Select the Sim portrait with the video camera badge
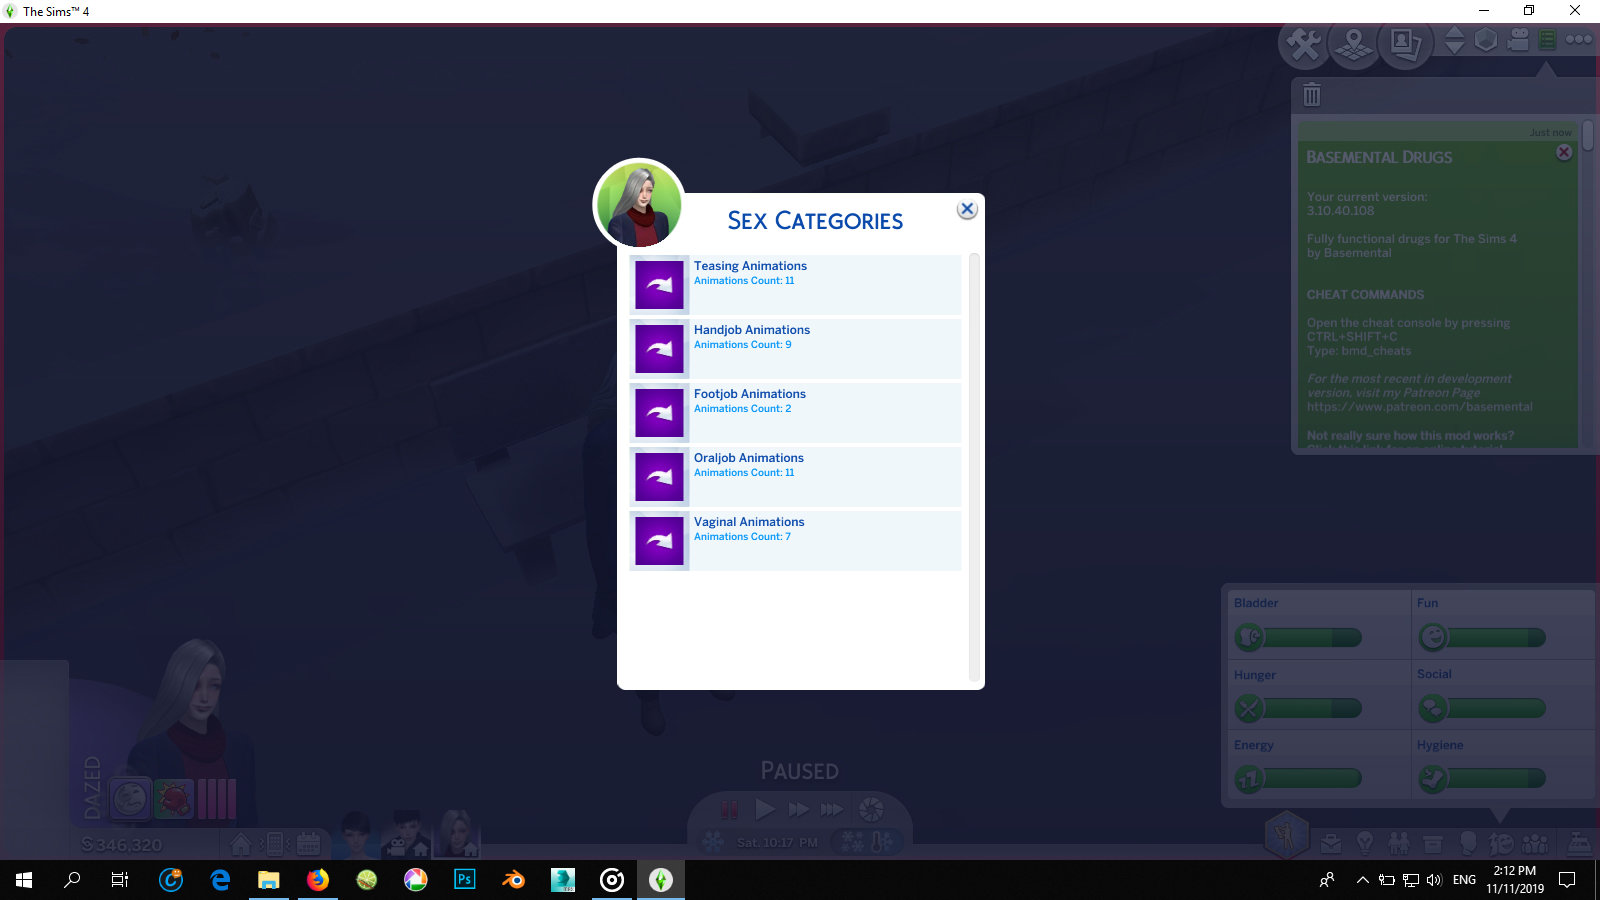The image size is (1600, 900). point(406,834)
